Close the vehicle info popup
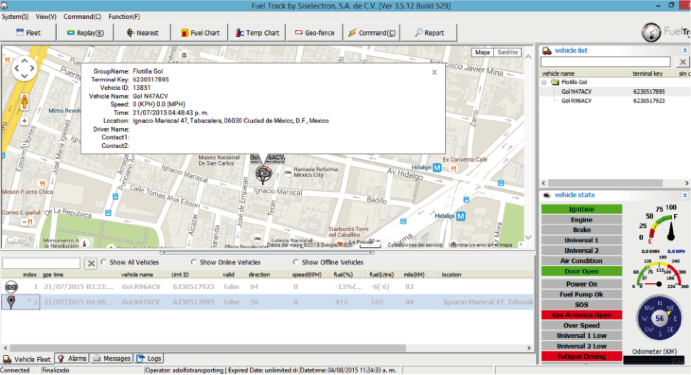This screenshot has height=375, width=691. coord(434,72)
